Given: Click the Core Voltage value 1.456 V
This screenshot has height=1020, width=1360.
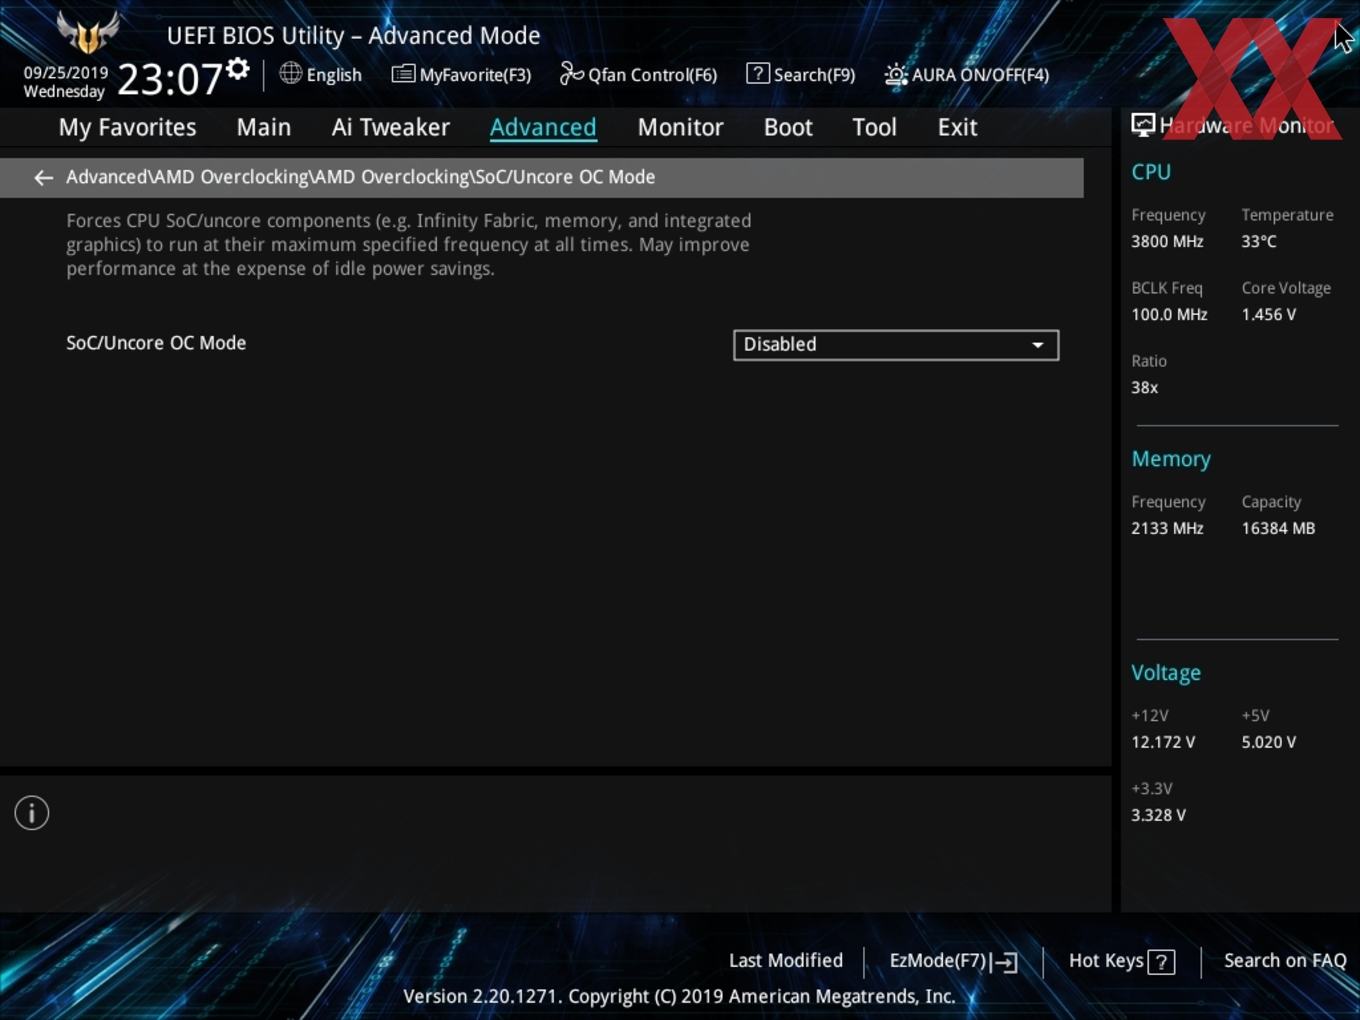Looking at the screenshot, I should point(1269,314).
